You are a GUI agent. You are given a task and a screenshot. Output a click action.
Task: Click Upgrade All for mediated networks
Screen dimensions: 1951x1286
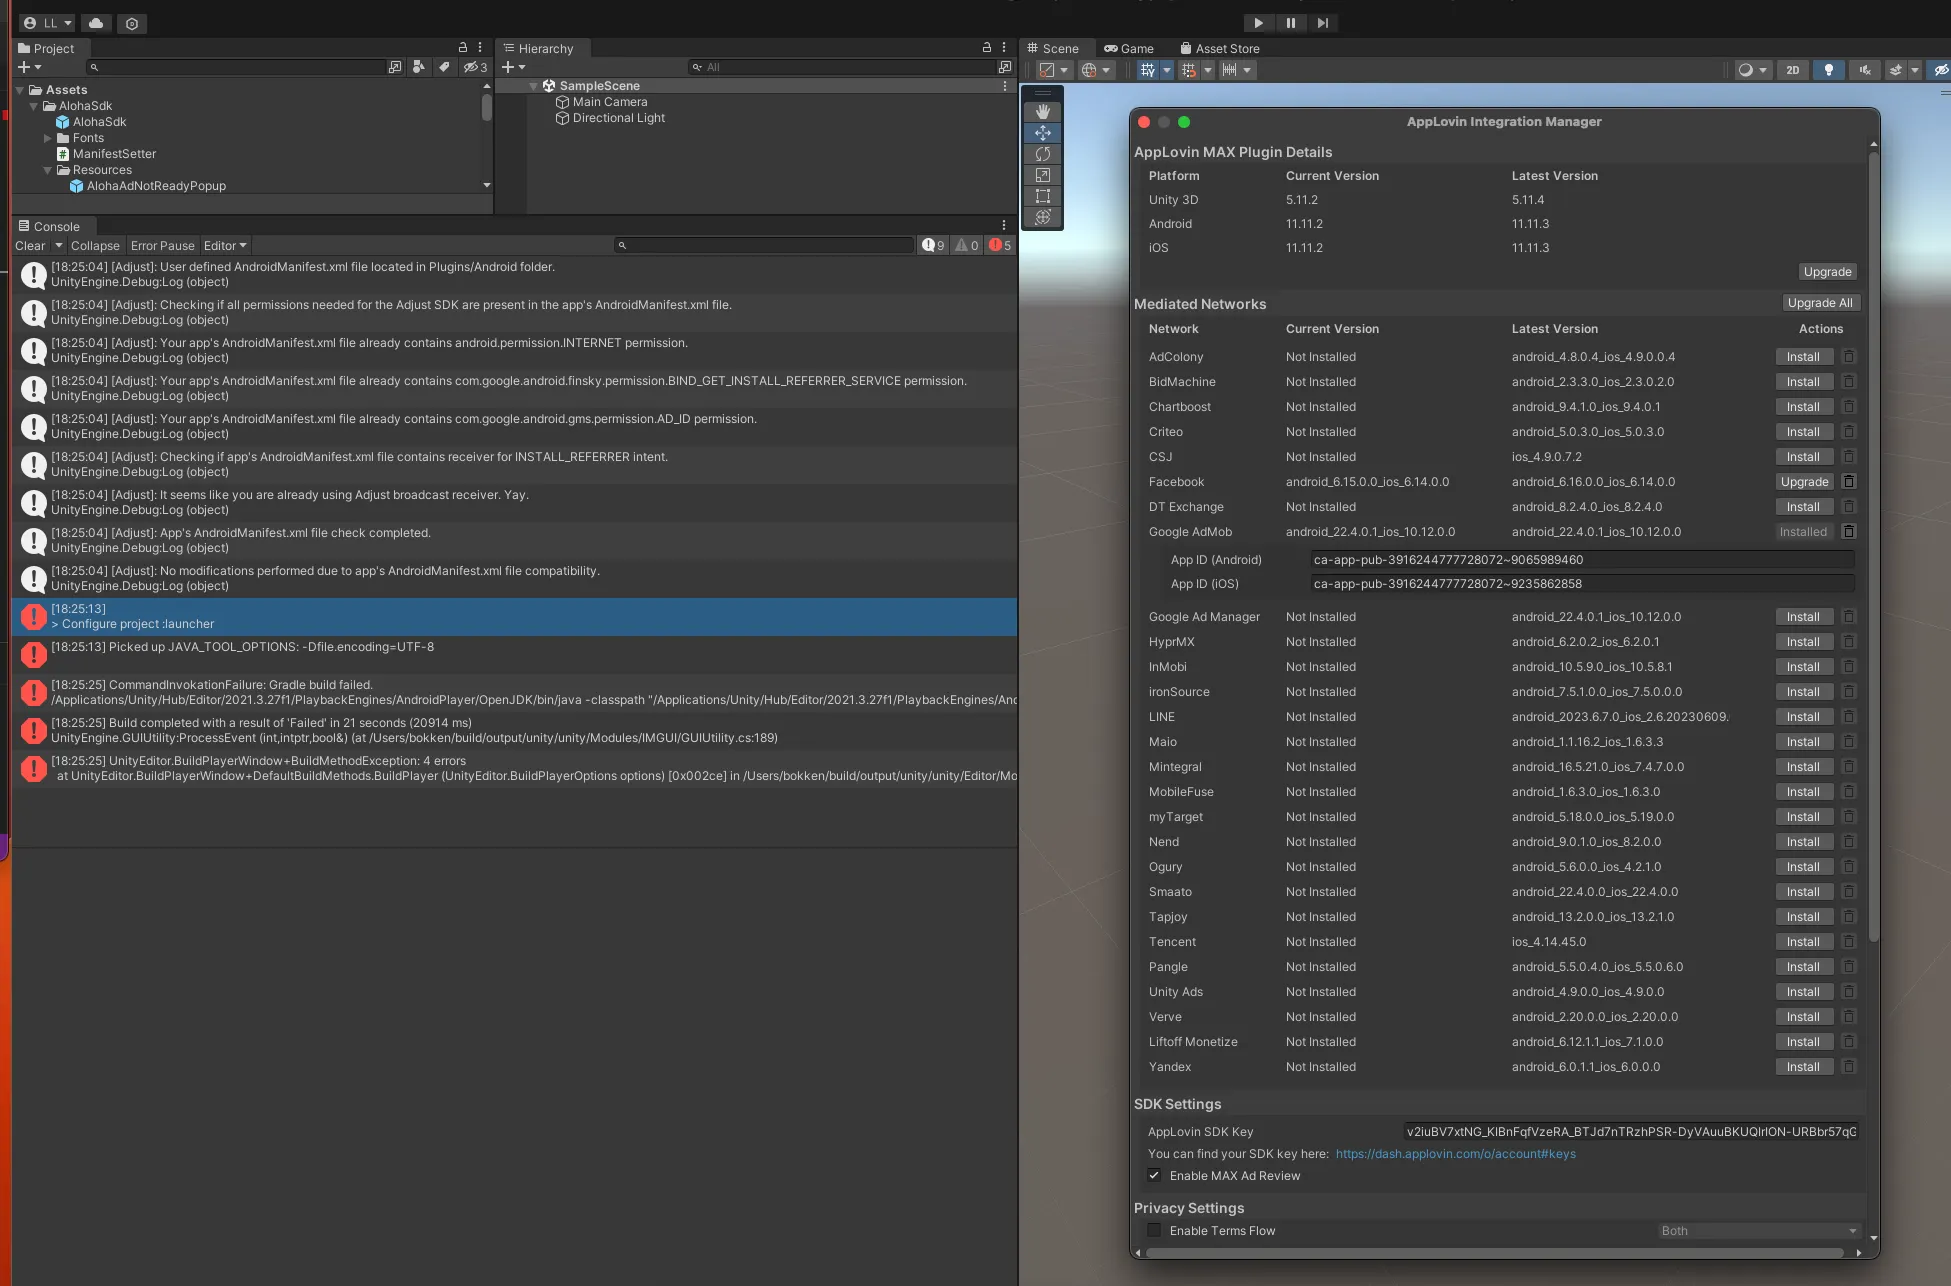[1819, 303]
